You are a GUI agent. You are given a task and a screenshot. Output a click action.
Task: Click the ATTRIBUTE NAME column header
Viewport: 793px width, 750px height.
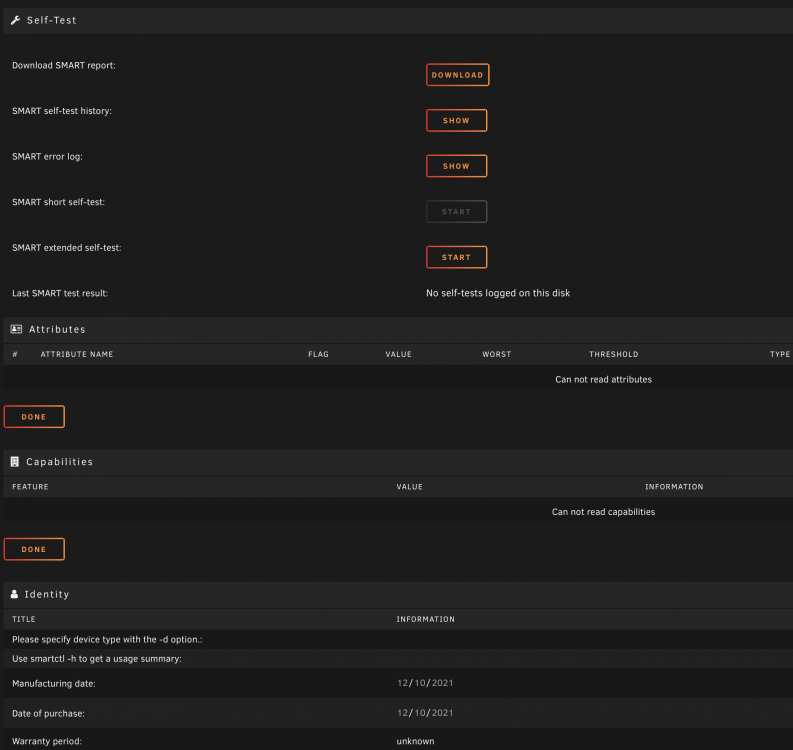[77, 354]
